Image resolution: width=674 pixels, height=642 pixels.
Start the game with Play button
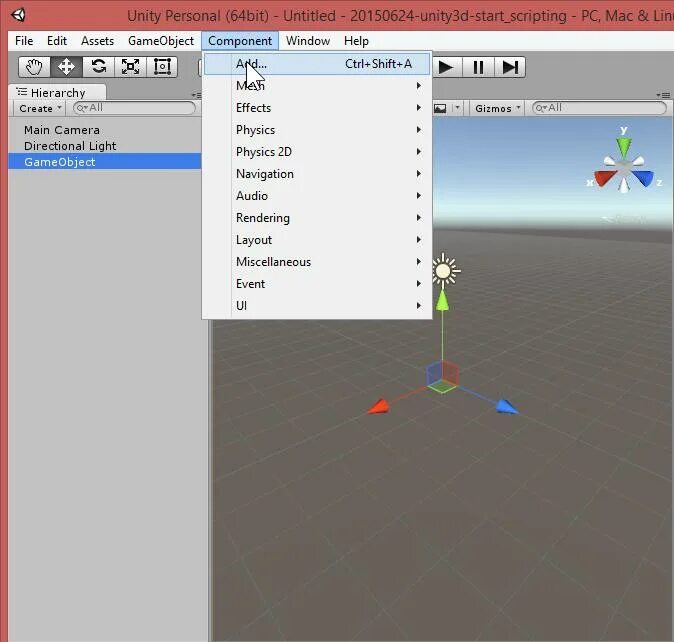[x=446, y=67]
